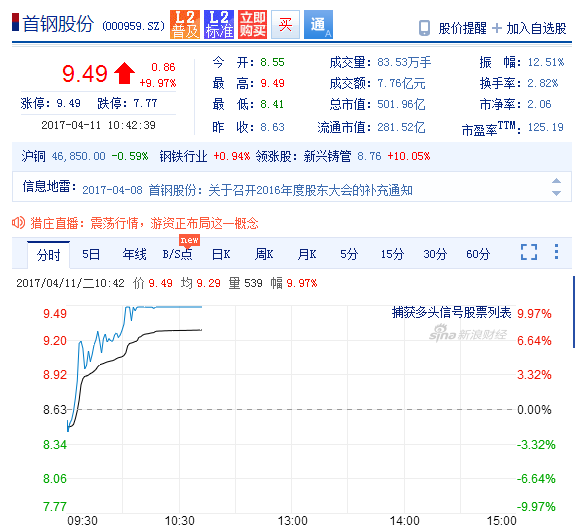Screen dimensions: 575x527
Task: Switch to the 5分 chart tab
Action: [x=349, y=254]
